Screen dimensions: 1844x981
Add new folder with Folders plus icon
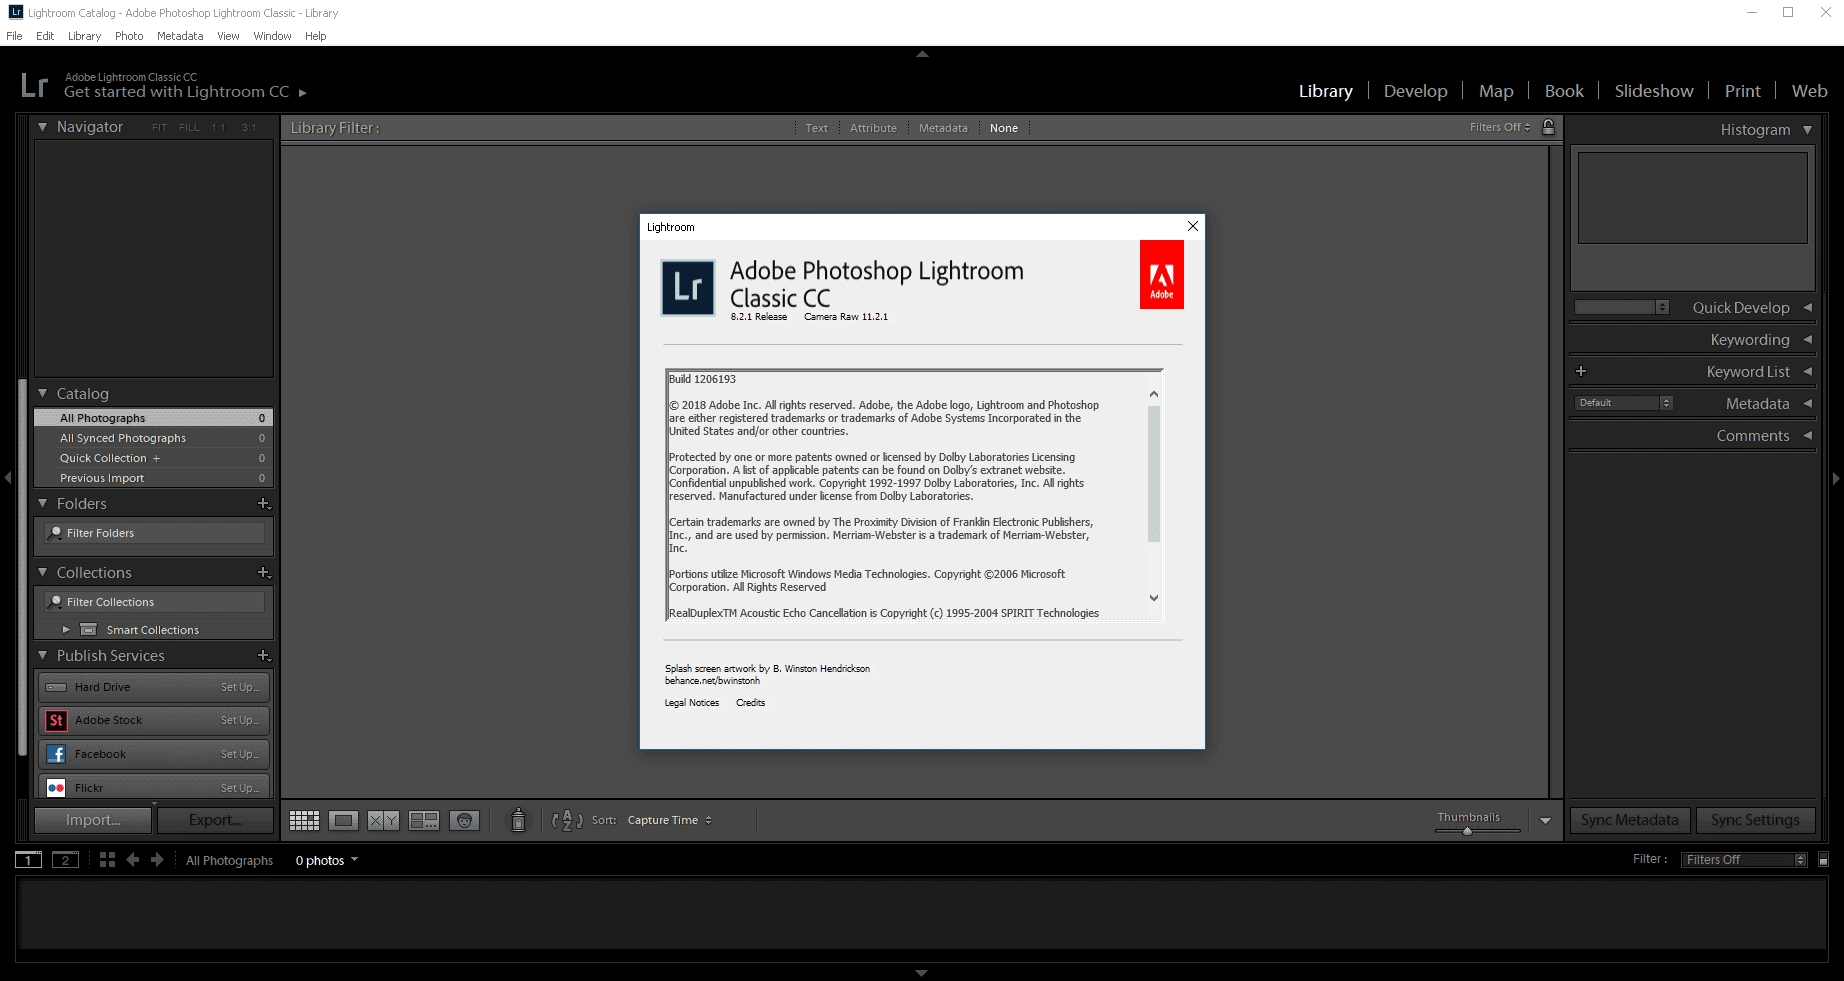coord(264,504)
